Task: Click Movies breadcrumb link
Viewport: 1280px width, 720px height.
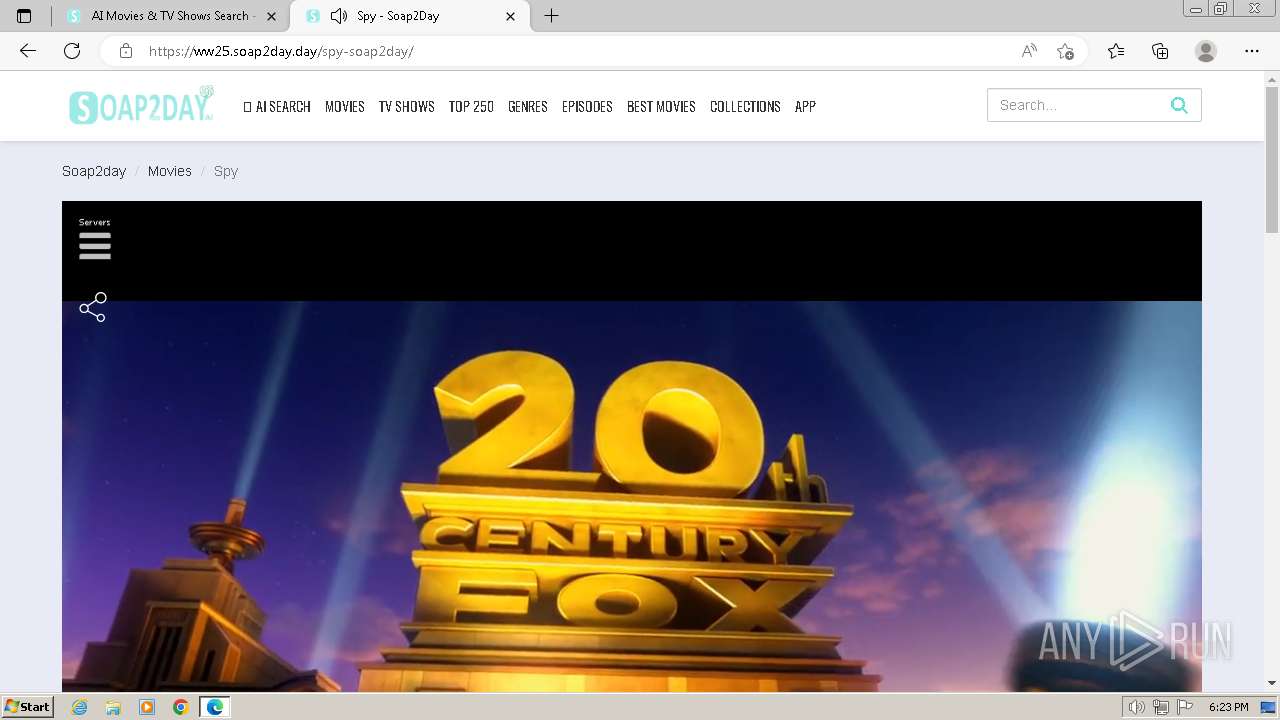Action: [169, 171]
